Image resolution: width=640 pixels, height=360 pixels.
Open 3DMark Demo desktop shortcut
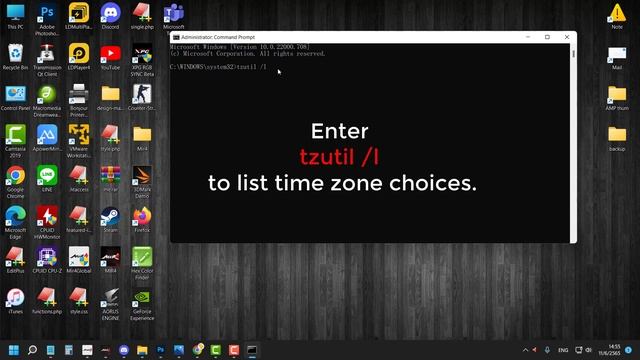pyautogui.click(x=142, y=182)
